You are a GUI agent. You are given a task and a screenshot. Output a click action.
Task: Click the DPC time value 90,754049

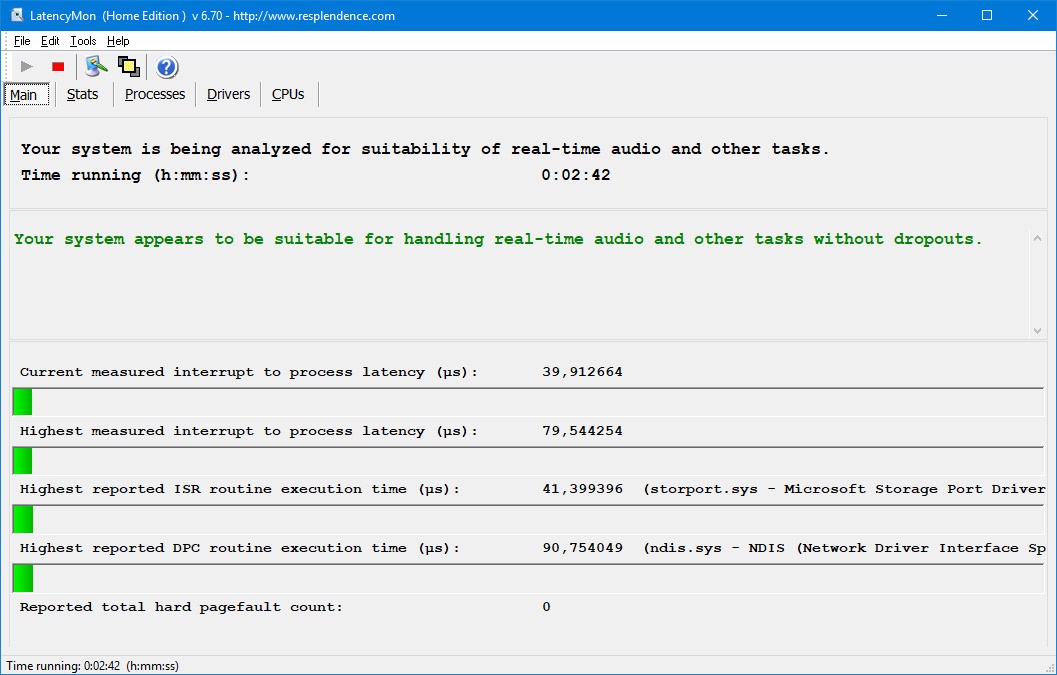coord(582,548)
